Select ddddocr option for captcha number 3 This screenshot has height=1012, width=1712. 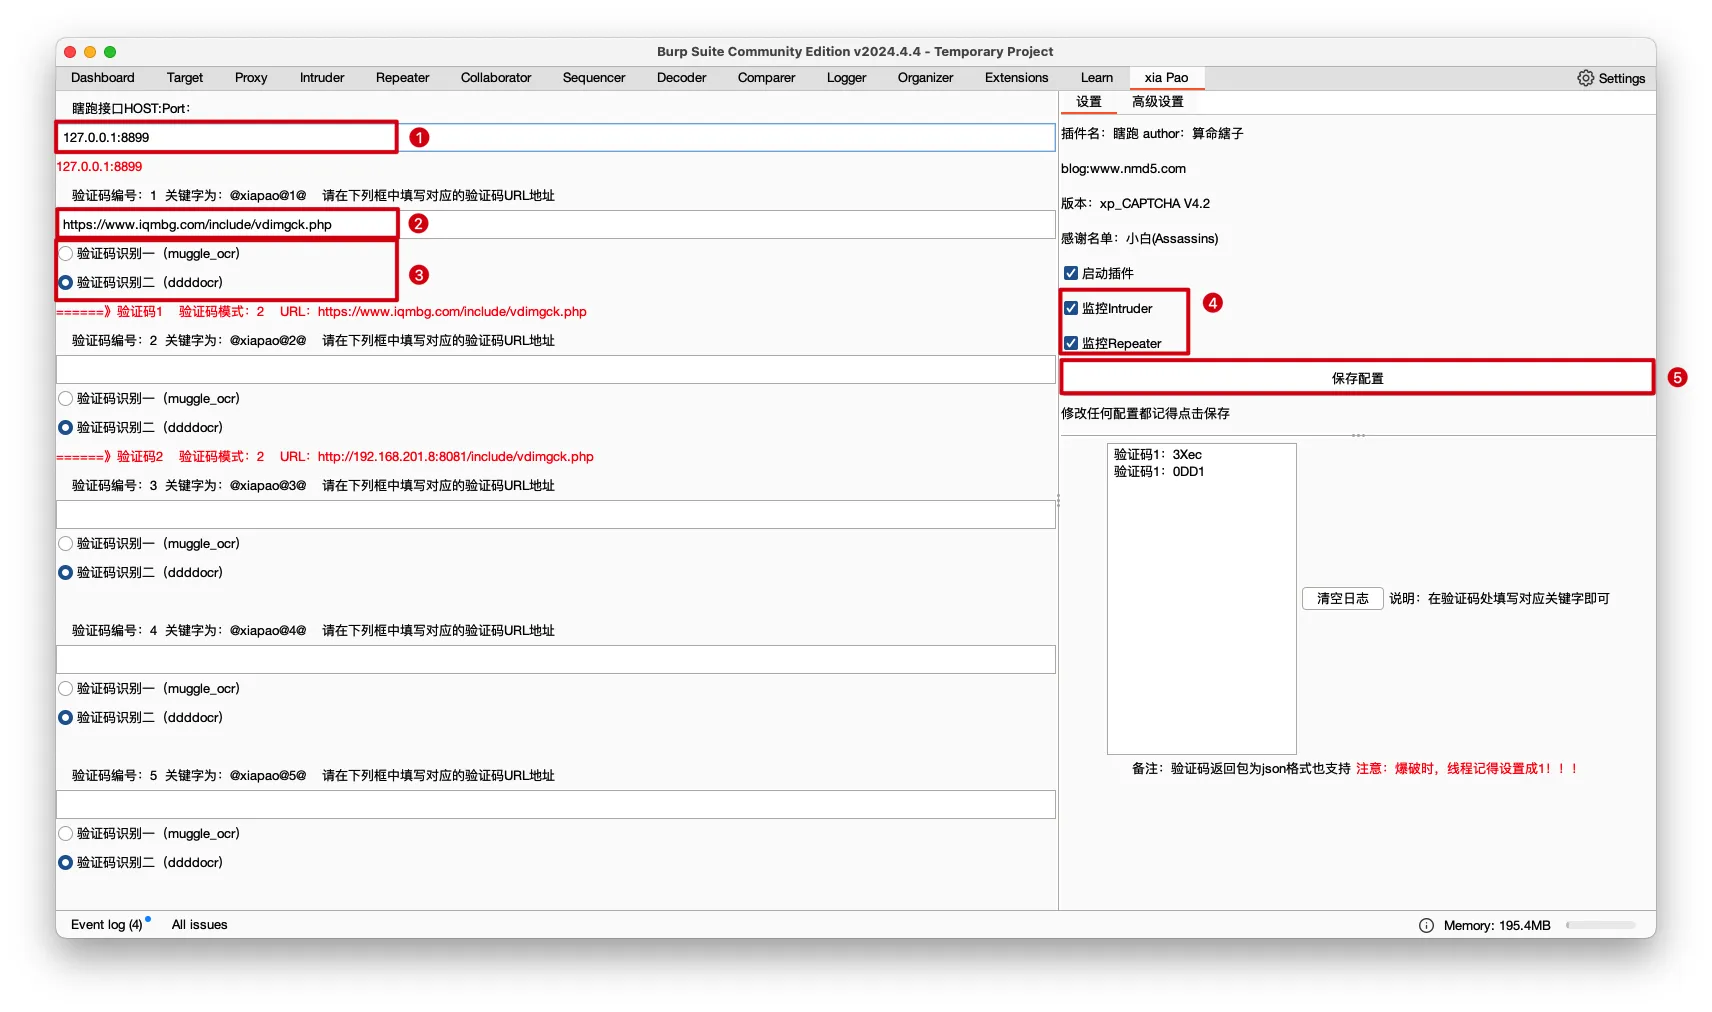[66, 573]
